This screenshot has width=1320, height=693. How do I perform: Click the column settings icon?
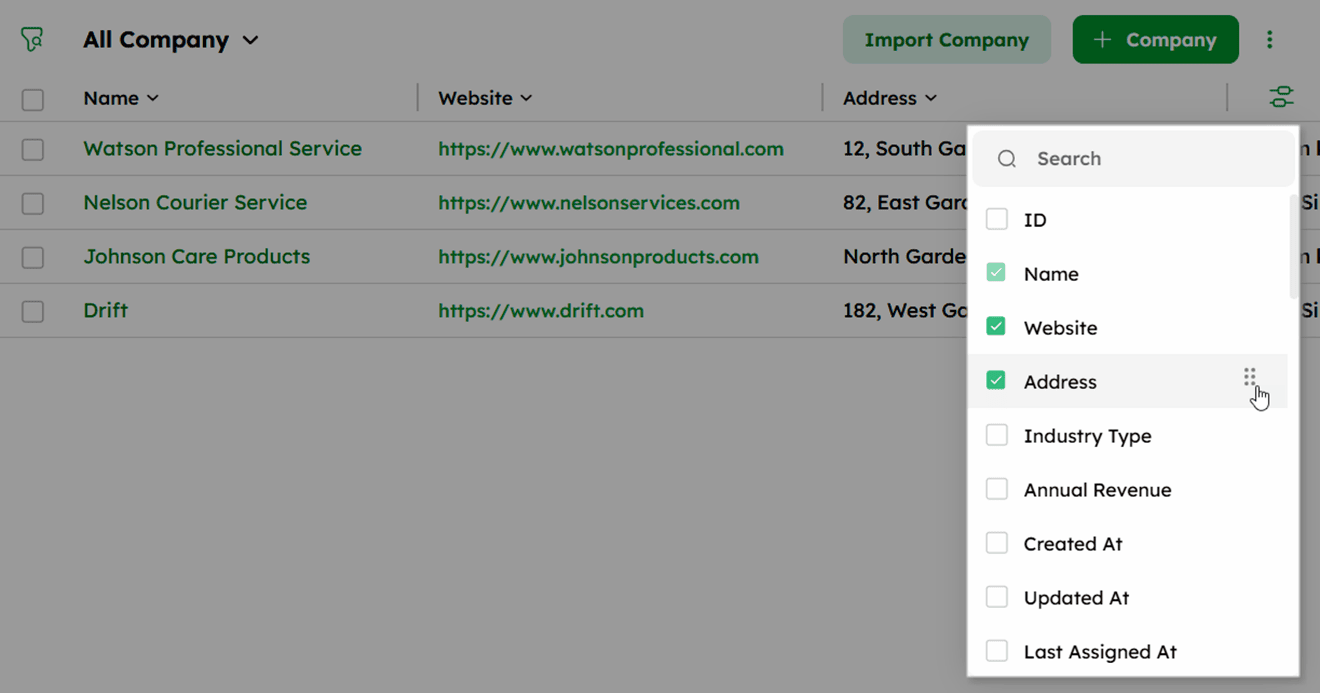coord(1281,97)
